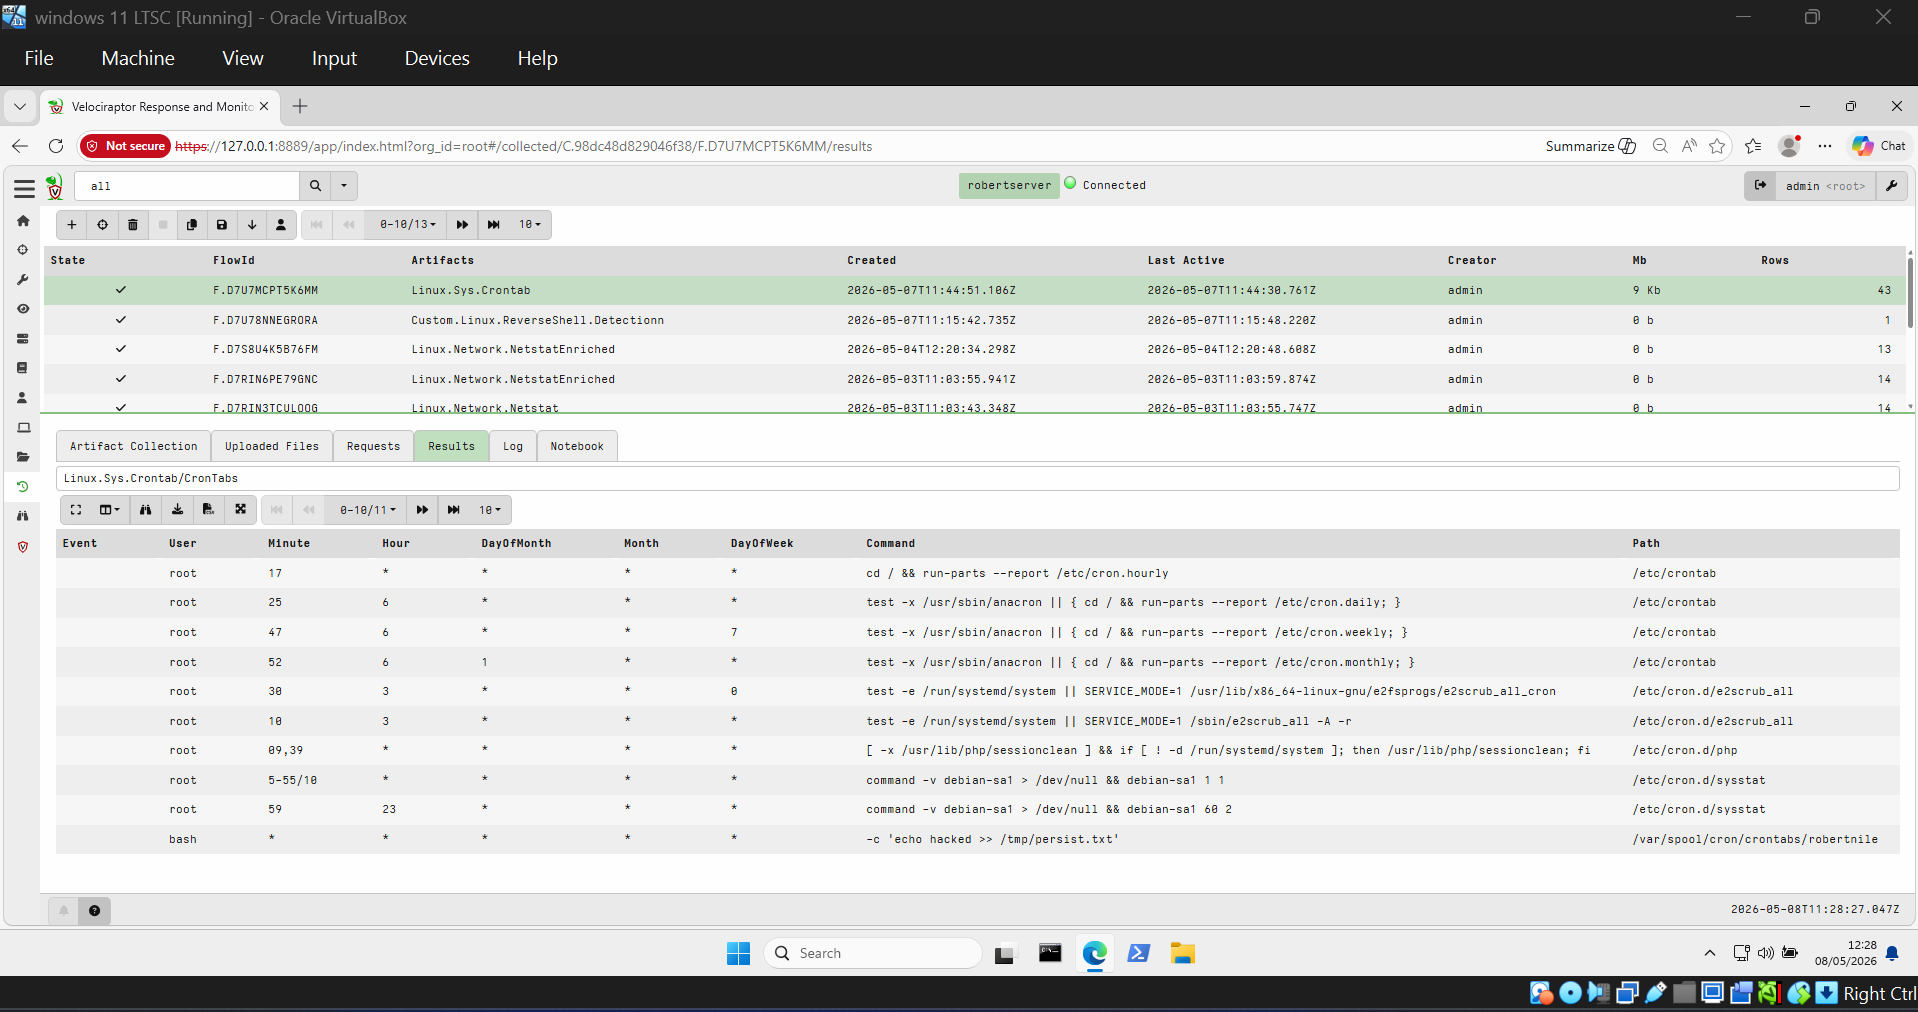Select flow row F.D7U78NNEGRORA
This screenshot has width=1918, height=1012.
coord(975,320)
